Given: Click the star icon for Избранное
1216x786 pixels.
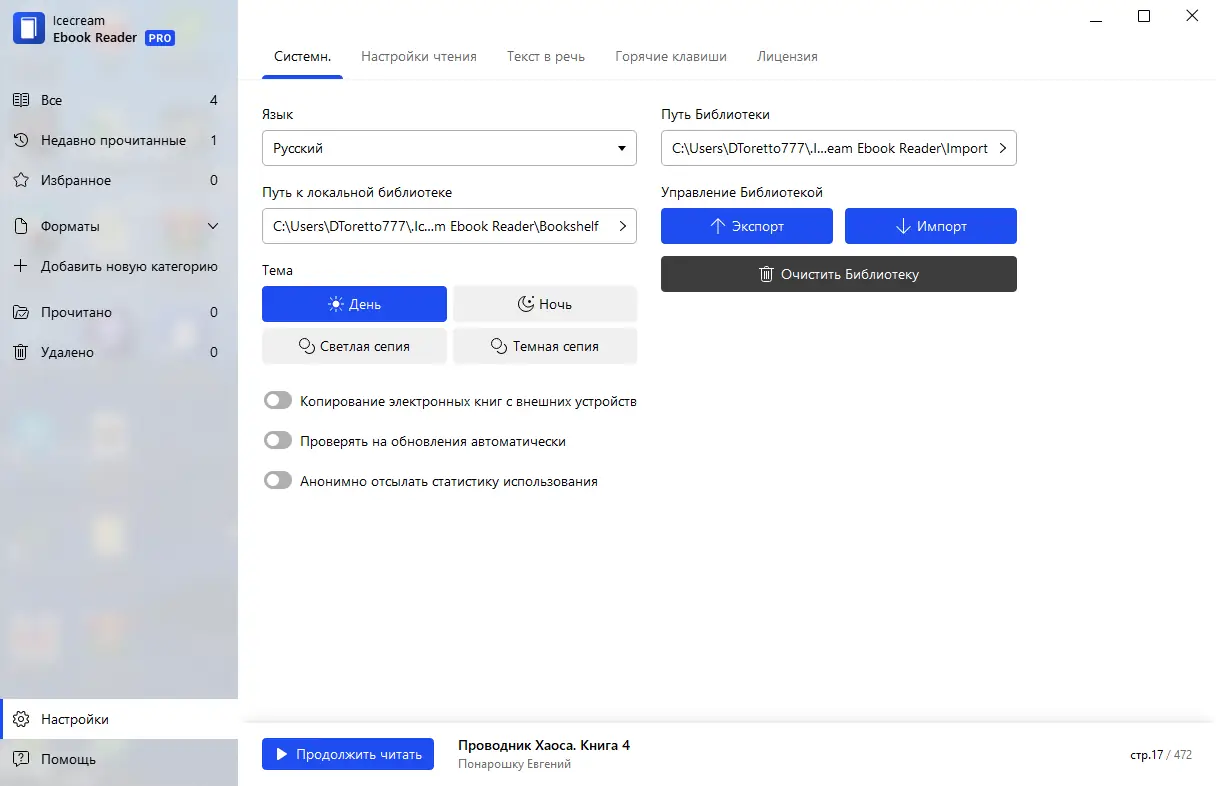Looking at the screenshot, I should [20, 180].
